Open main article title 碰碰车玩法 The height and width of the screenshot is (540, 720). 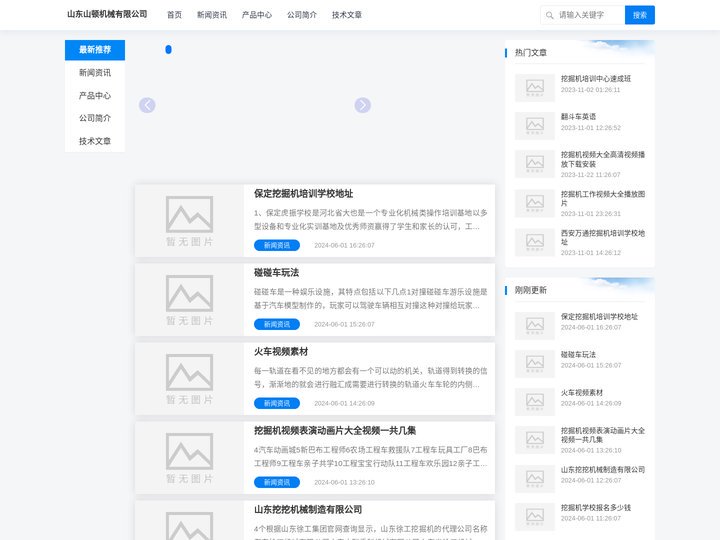(x=276, y=273)
